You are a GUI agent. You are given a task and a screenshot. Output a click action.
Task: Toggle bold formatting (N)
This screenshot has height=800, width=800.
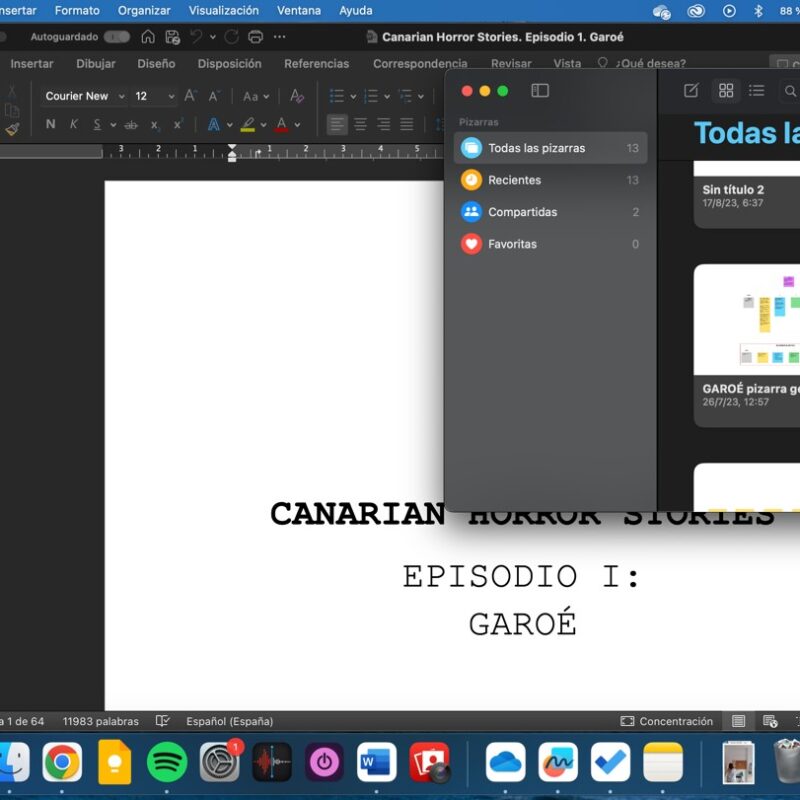(x=51, y=125)
